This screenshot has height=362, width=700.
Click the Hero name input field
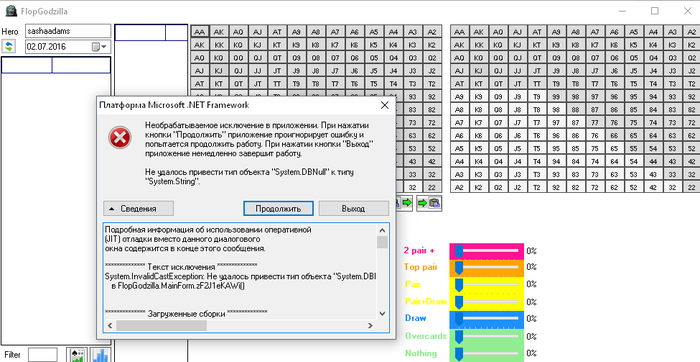(68, 31)
